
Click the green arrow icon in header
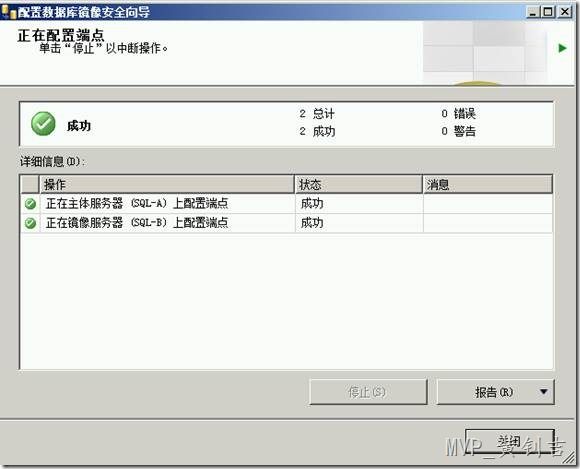tap(562, 48)
